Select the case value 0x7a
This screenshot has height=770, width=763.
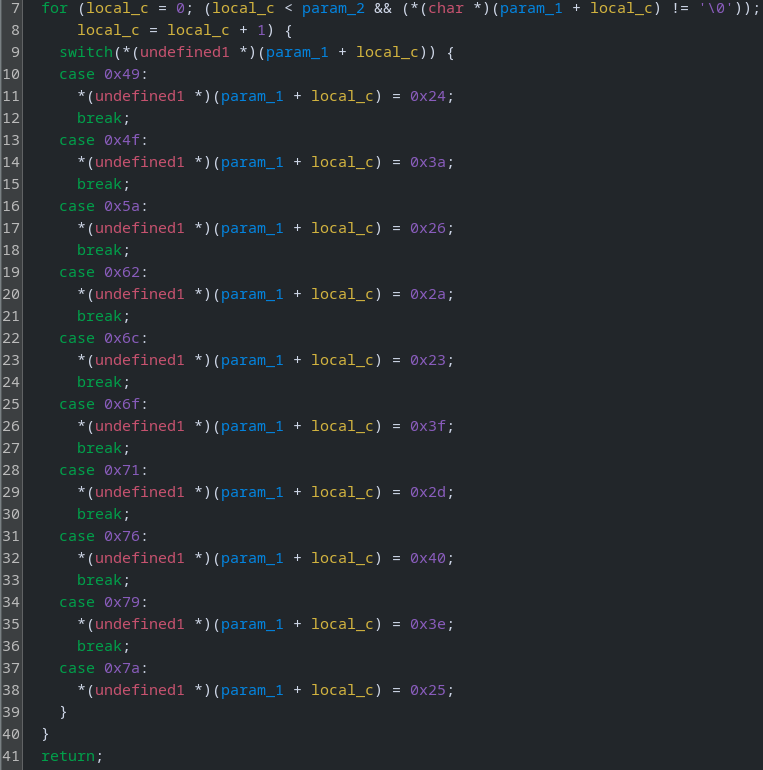click(122, 668)
